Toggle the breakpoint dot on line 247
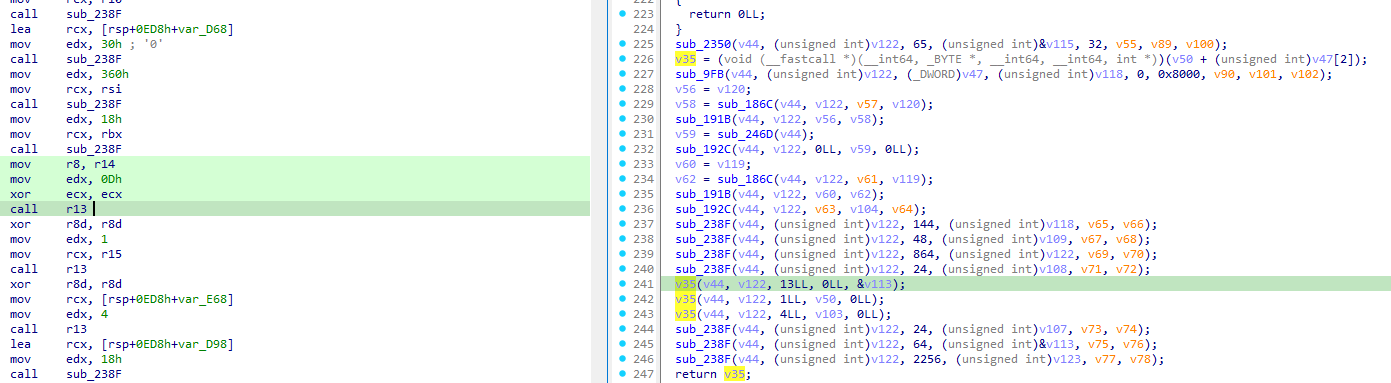Screen dimensions: 1391x383 (623, 374)
